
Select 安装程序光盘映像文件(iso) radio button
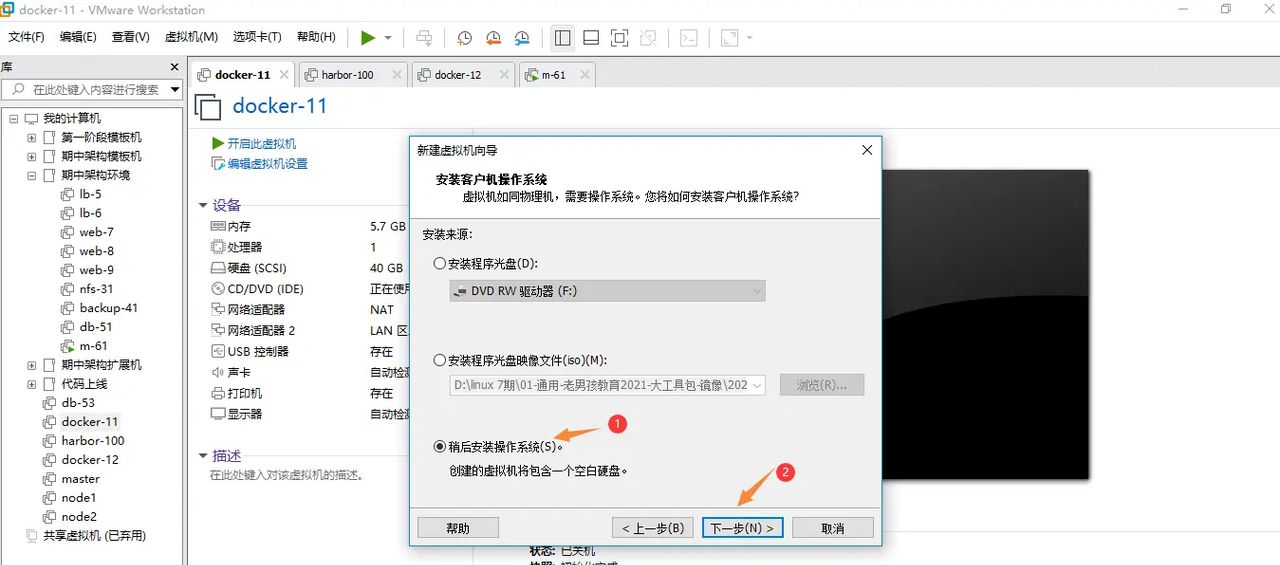pyautogui.click(x=440, y=360)
